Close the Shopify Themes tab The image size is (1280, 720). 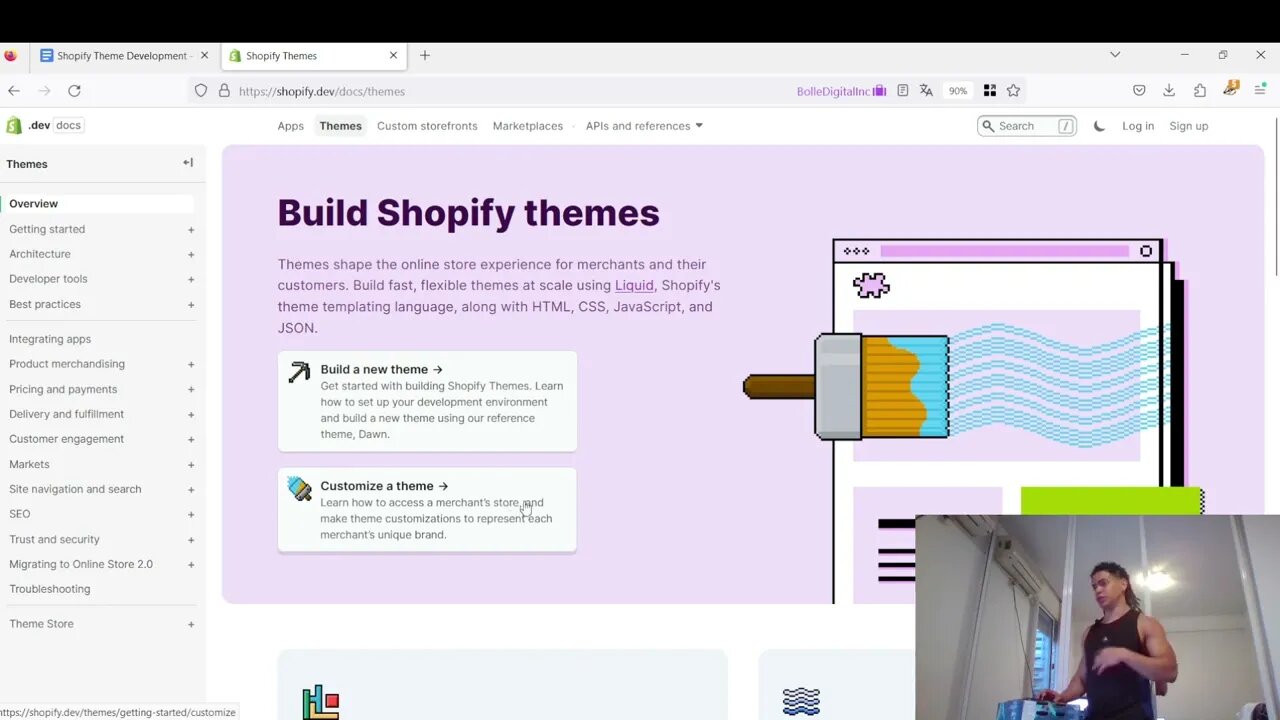pyautogui.click(x=393, y=55)
